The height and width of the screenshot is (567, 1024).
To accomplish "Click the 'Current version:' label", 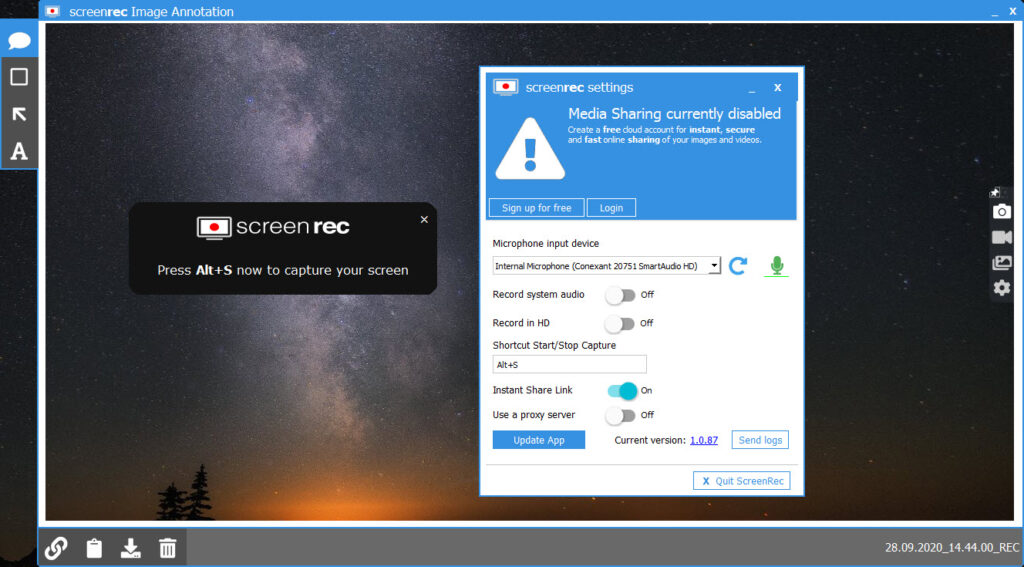I will 650,440.
